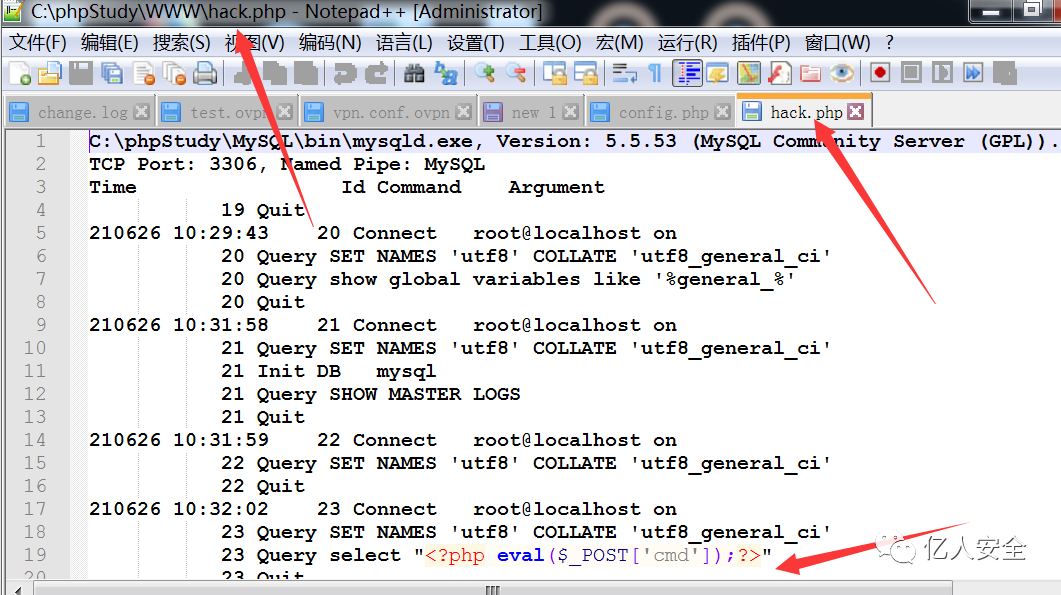Viewport: 1061px width, 595px height.
Task: Click the Zoom Out magnifier icon
Action: (x=516, y=73)
